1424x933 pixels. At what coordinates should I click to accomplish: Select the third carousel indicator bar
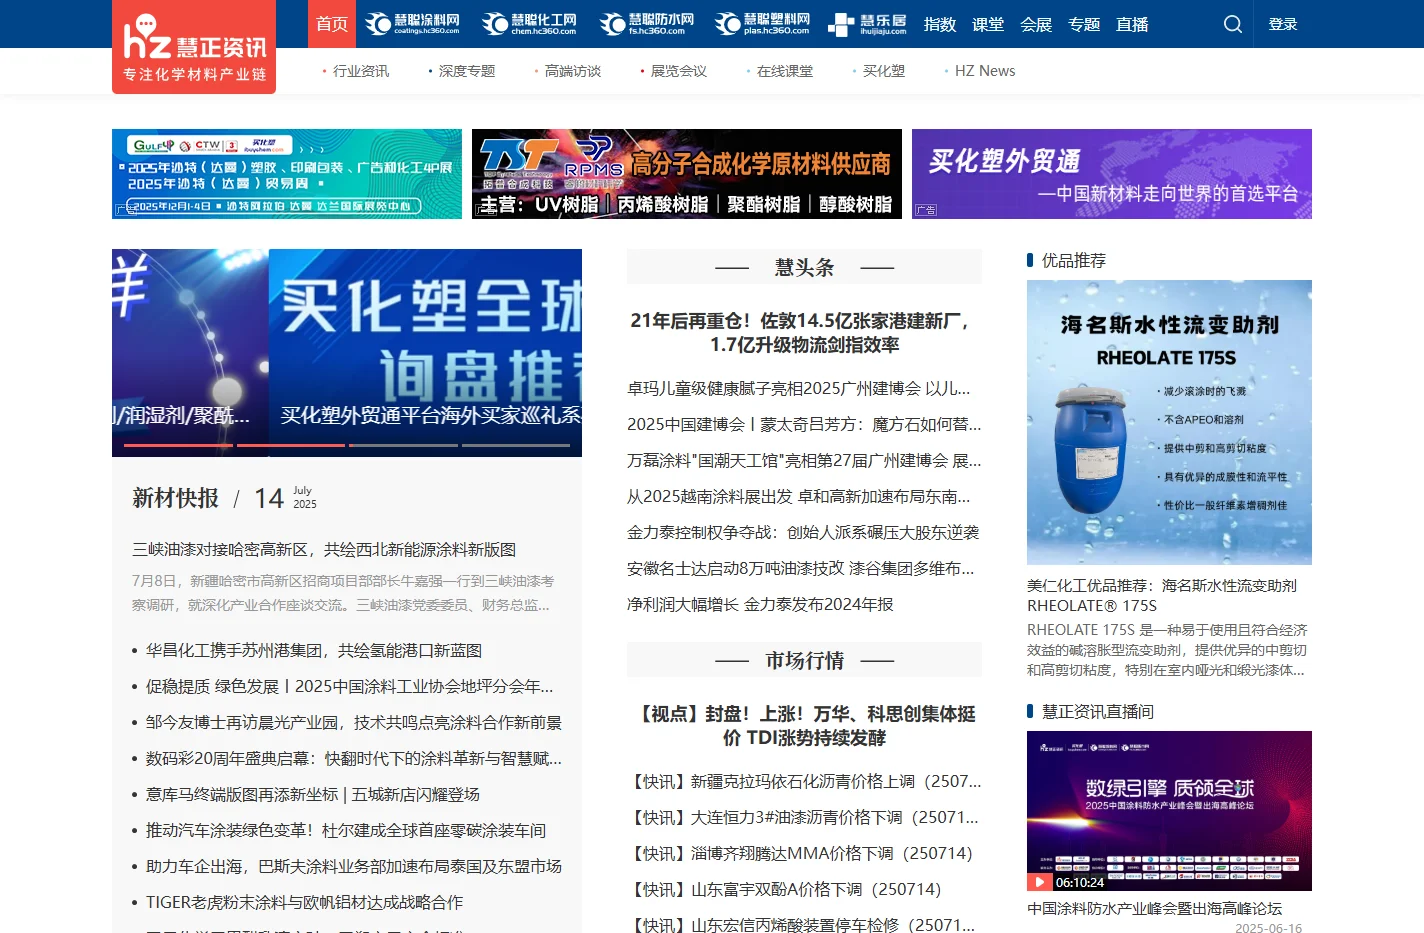pos(403,445)
